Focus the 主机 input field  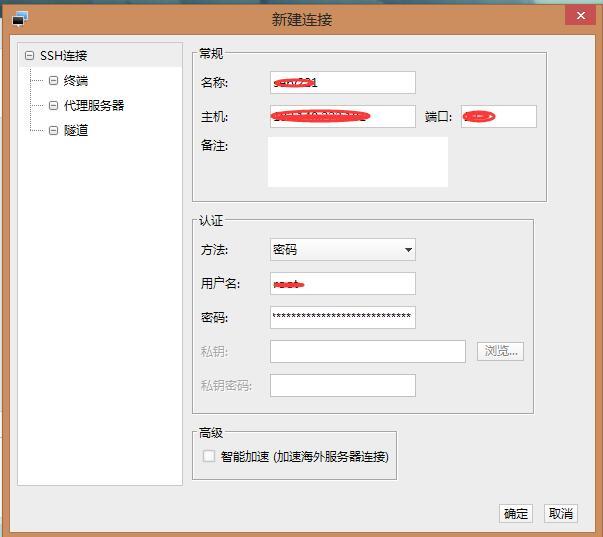[343, 116]
